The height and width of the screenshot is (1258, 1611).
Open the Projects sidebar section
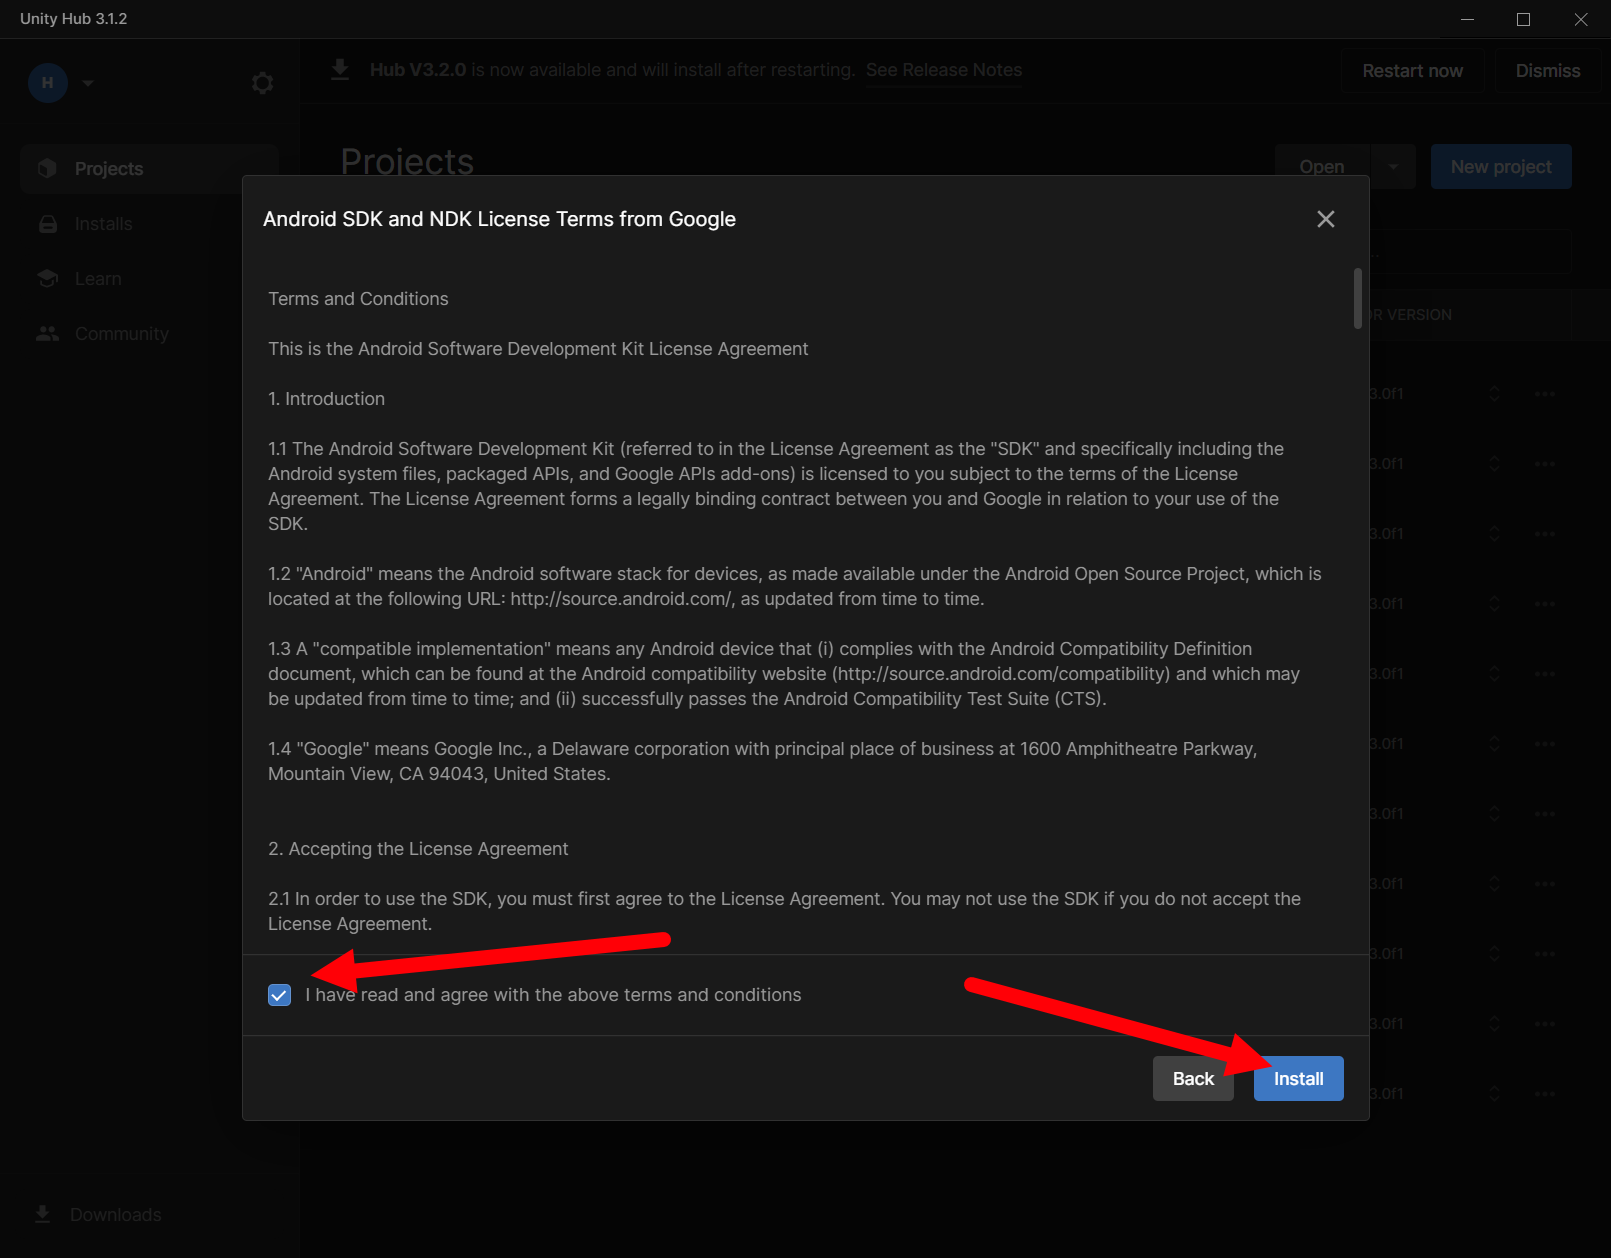[149, 168]
